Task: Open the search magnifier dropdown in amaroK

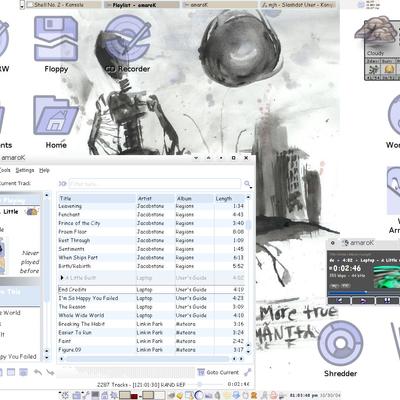Action: point(248,184)
